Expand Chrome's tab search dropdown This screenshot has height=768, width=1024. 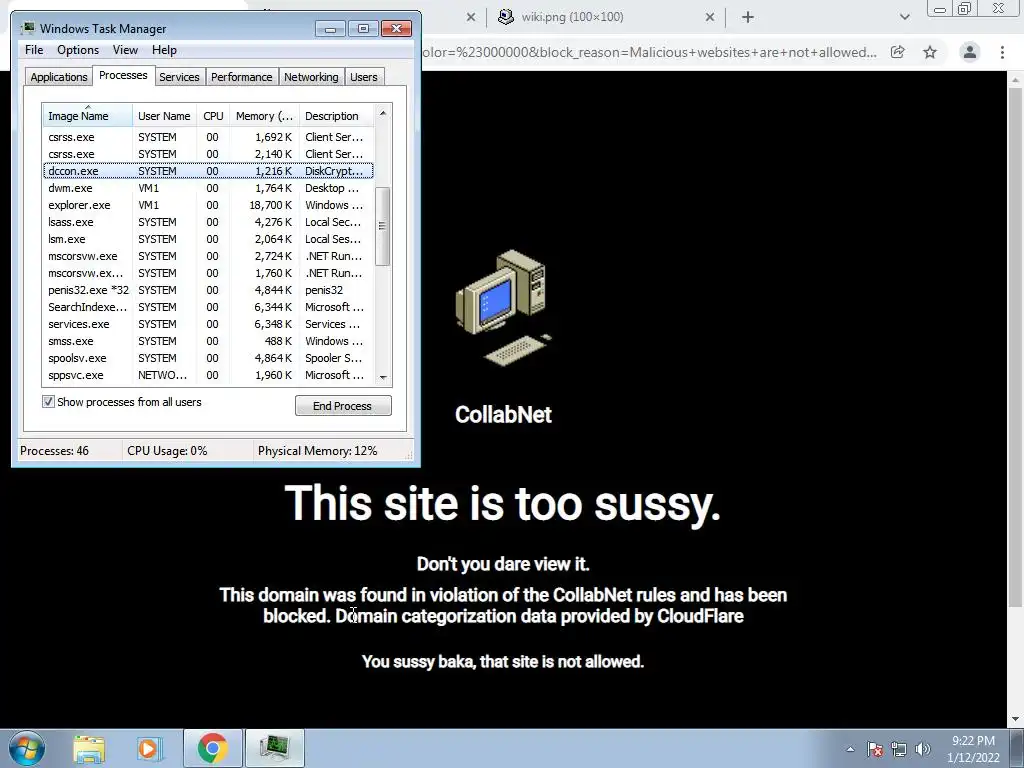[x=904, y=17]
